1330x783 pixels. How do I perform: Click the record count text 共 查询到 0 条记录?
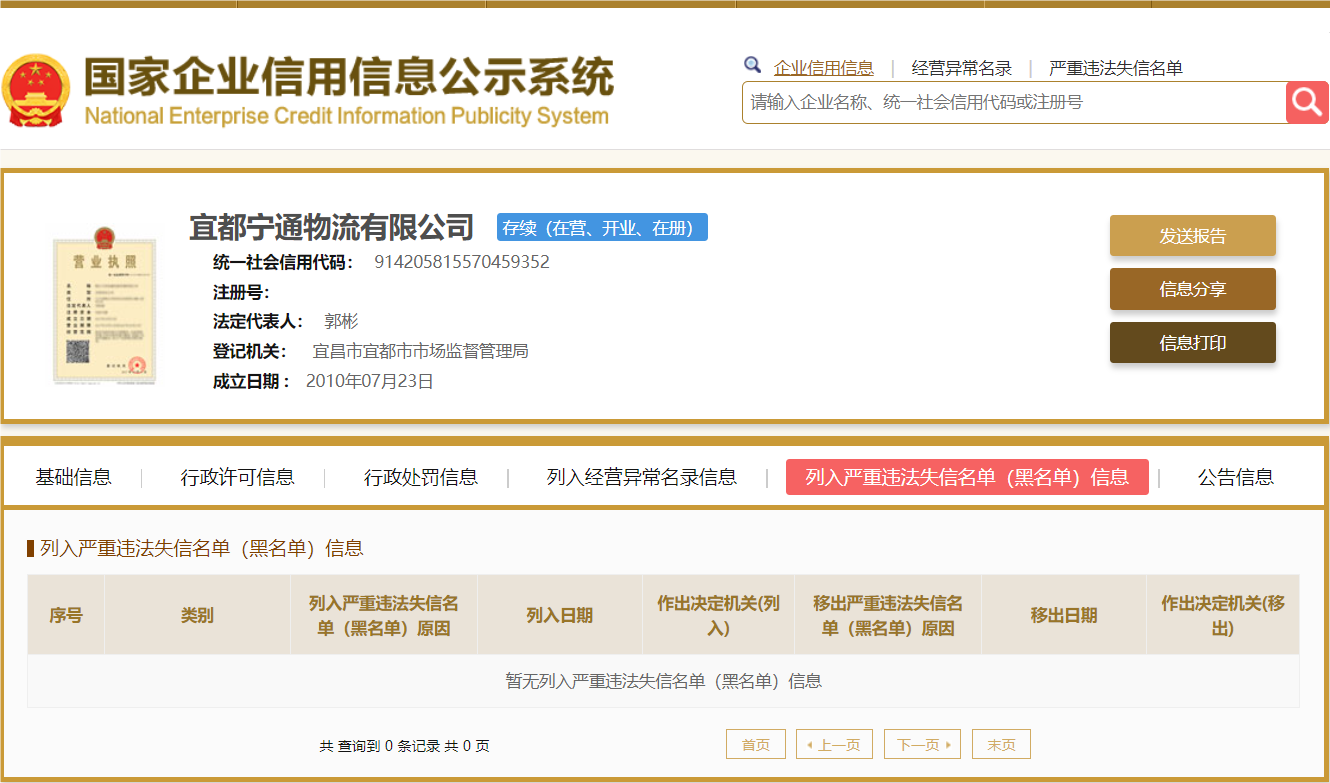(x=380, y=746)
